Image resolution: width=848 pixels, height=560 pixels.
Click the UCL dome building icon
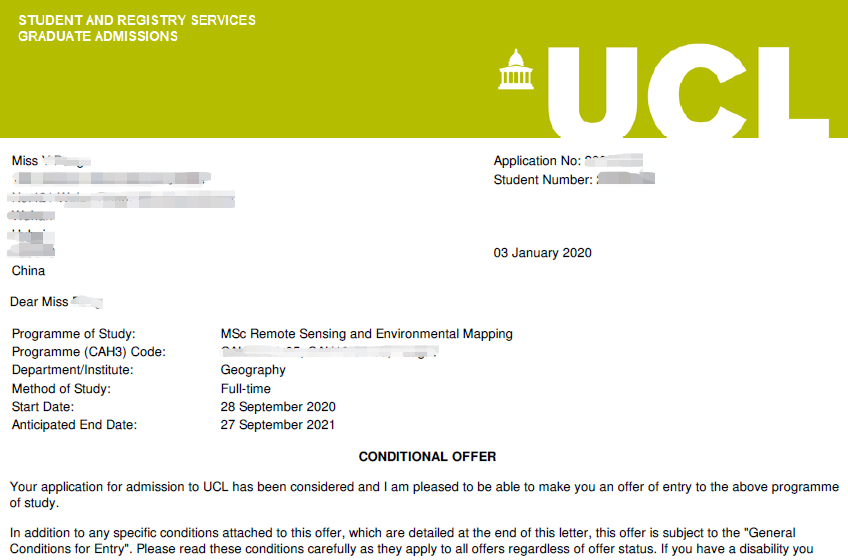pos(516,69)
